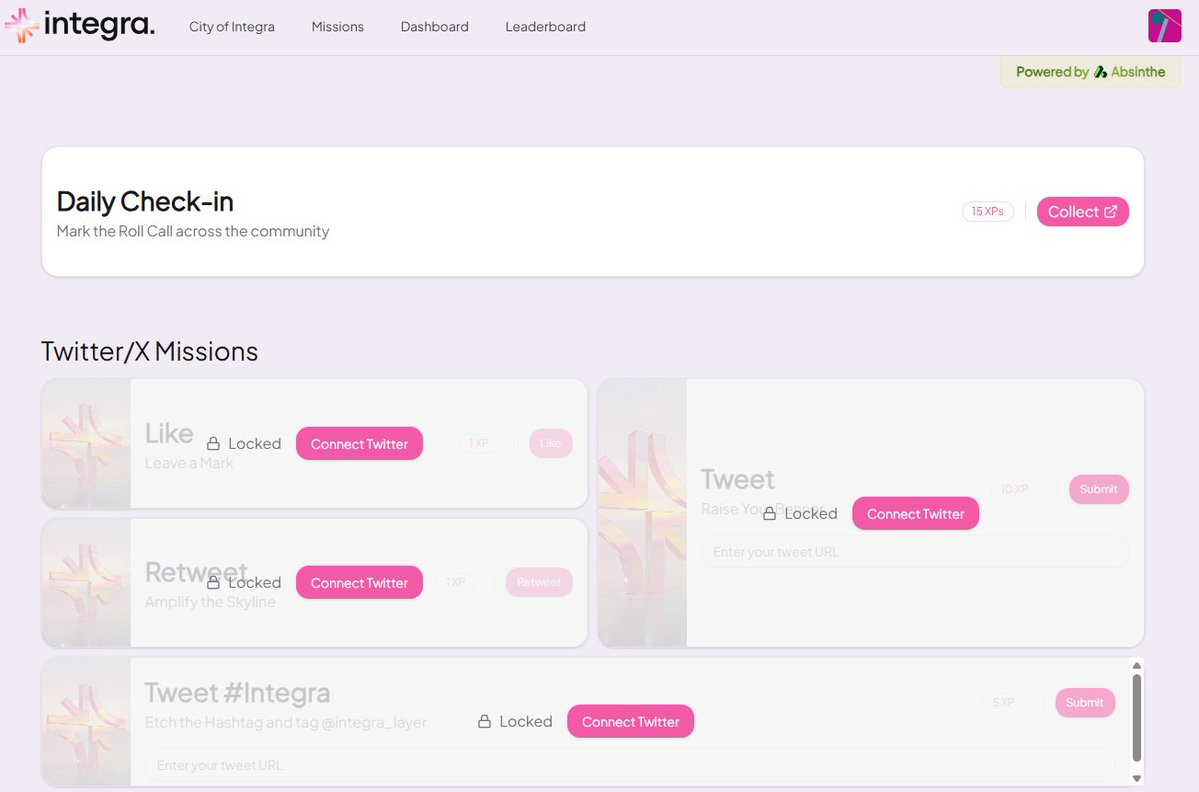Image resolution: width=1199 pixels, height=792 pixels.
Task: Open City of Integra page
Action: click(232, 27)
